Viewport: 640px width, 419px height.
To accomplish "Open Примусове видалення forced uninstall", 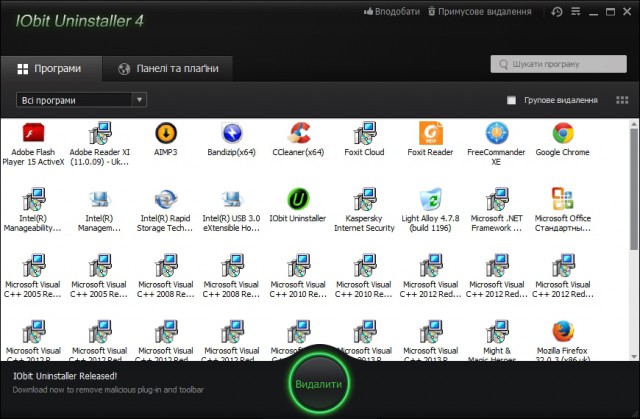I will (x=480, y=11).
